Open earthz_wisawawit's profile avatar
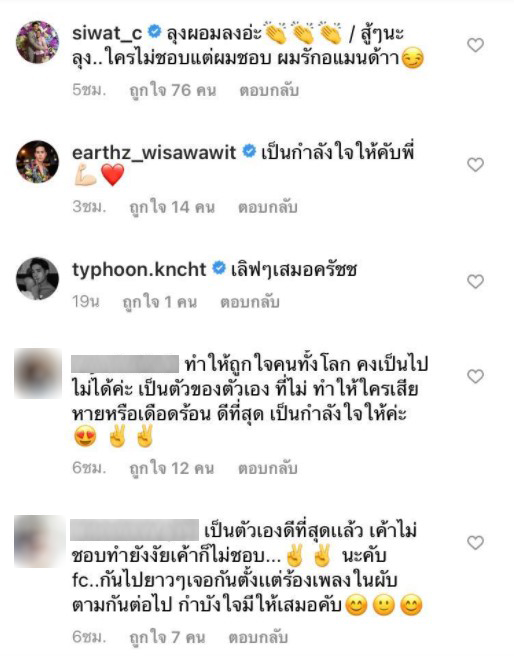 click(x=37, y=161)
